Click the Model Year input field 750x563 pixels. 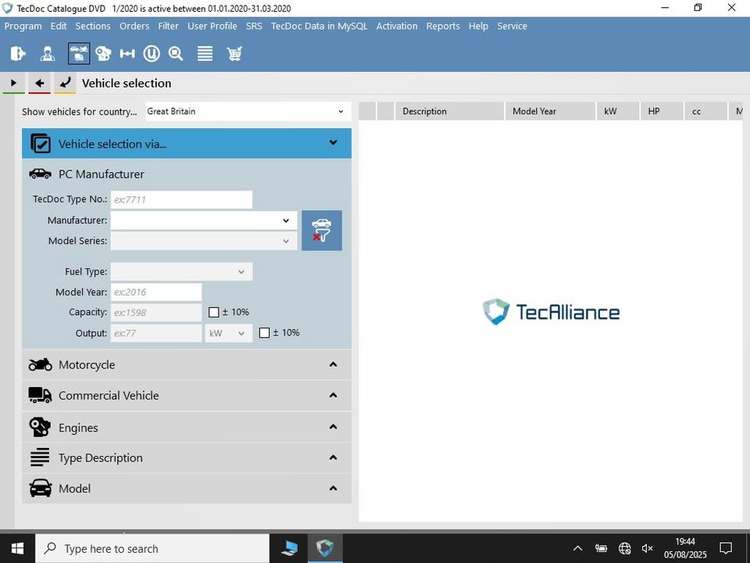(x=156, y=292)
